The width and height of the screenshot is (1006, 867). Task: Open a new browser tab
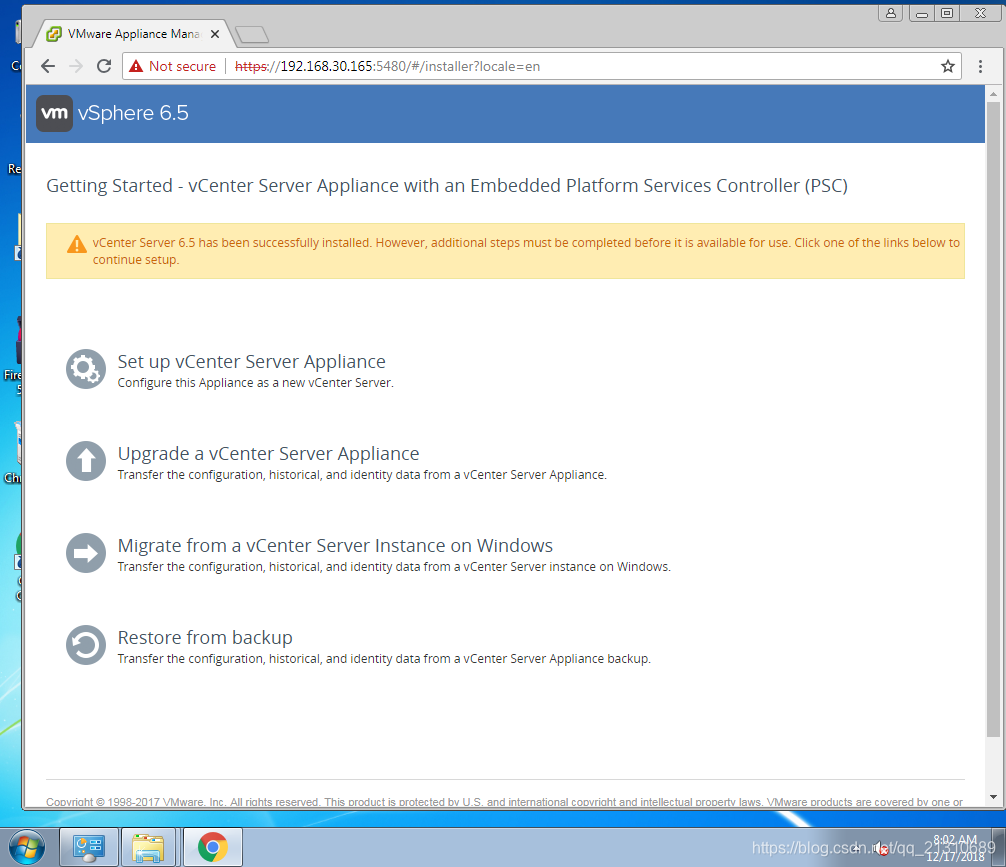click(x=252, y=35)
